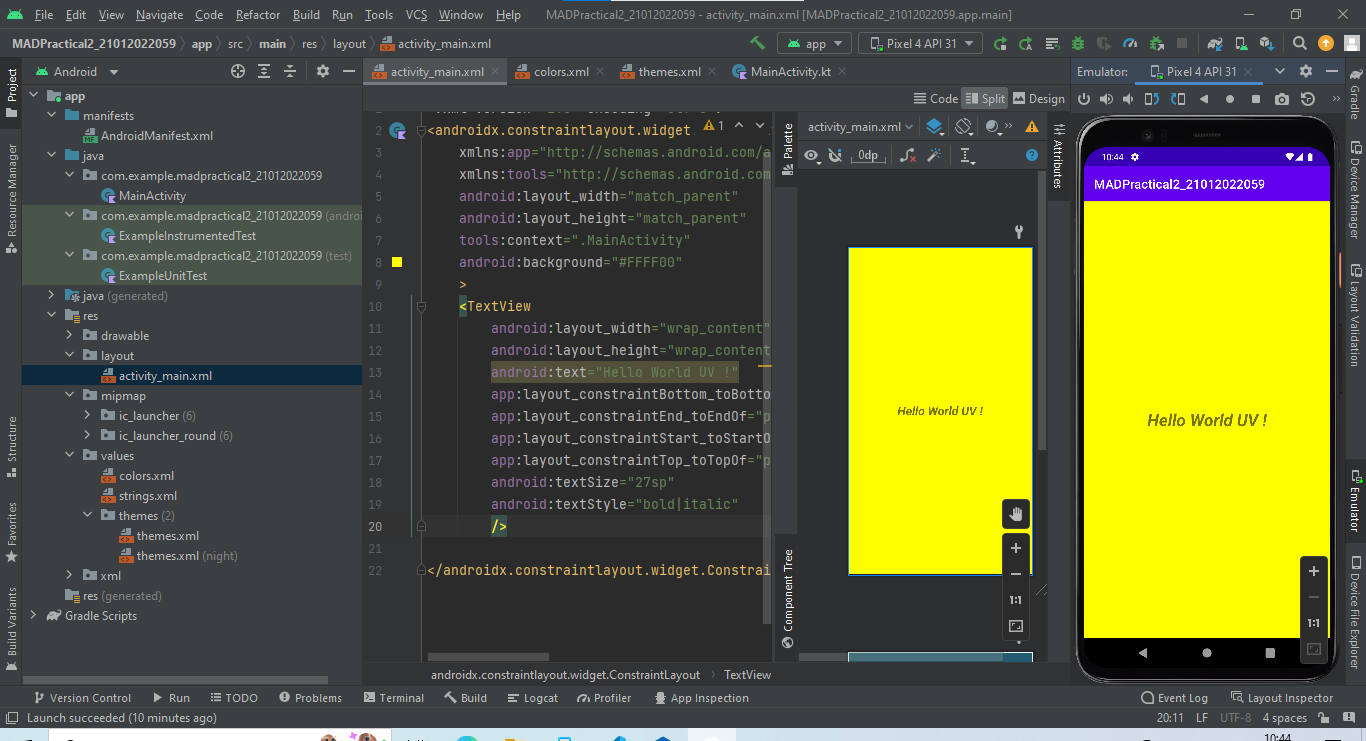Open the Layout Inspector
1366x741 pixels.
point(1291,697)
